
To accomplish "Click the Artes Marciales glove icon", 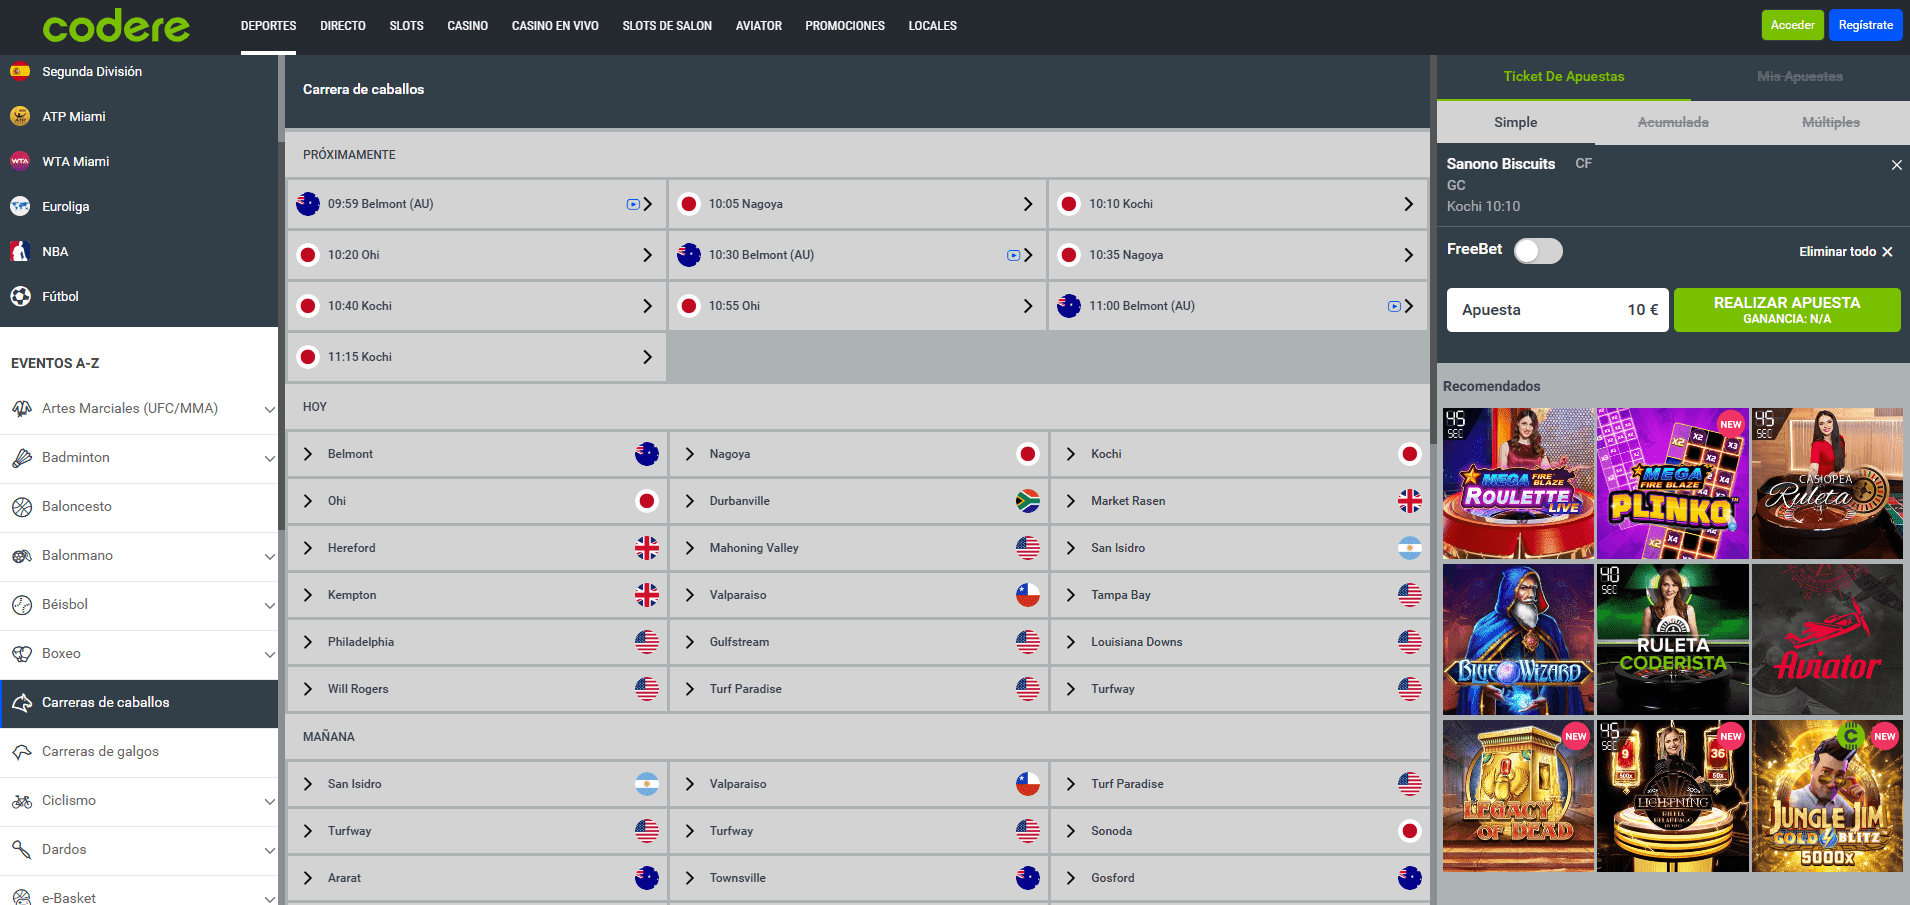I will [x=22, y=408].
